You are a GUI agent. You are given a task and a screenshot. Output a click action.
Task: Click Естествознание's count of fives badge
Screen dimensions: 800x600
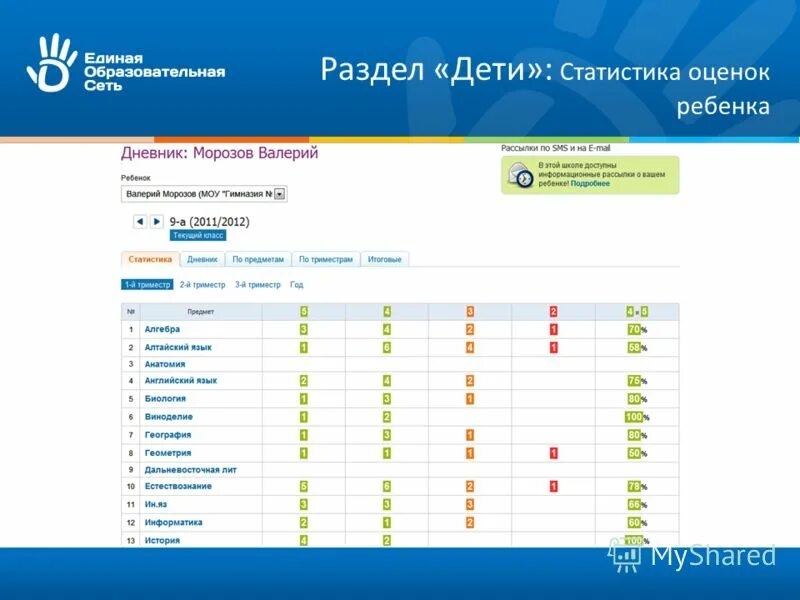point(304,486)
